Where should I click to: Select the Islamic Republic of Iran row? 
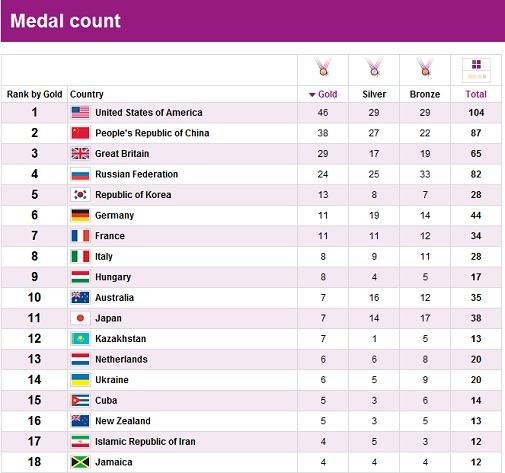click(x=251, y=441)
